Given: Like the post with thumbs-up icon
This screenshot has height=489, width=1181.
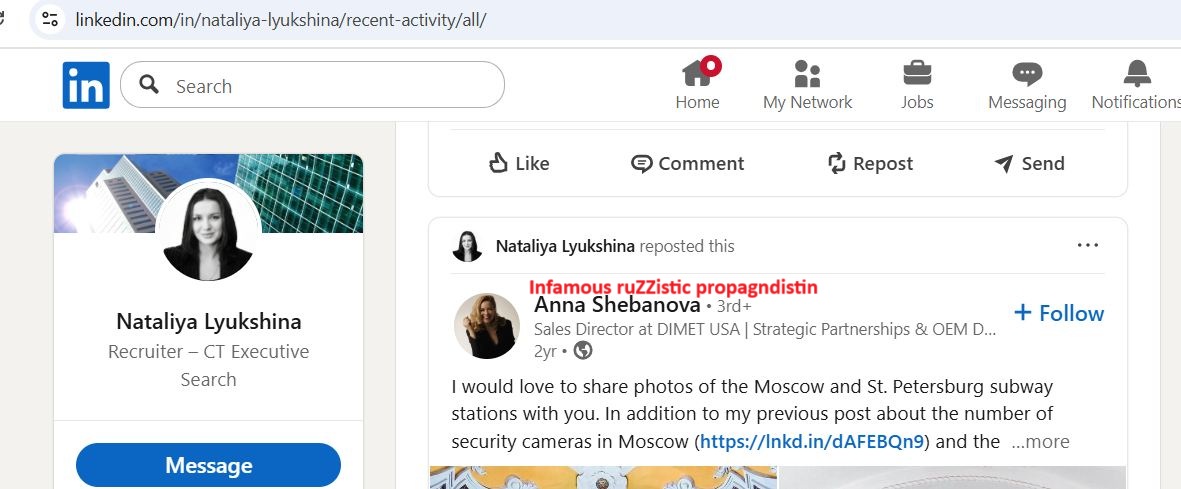Looking at the screenshot, I should pyautogui.click(x=518, y=163).
